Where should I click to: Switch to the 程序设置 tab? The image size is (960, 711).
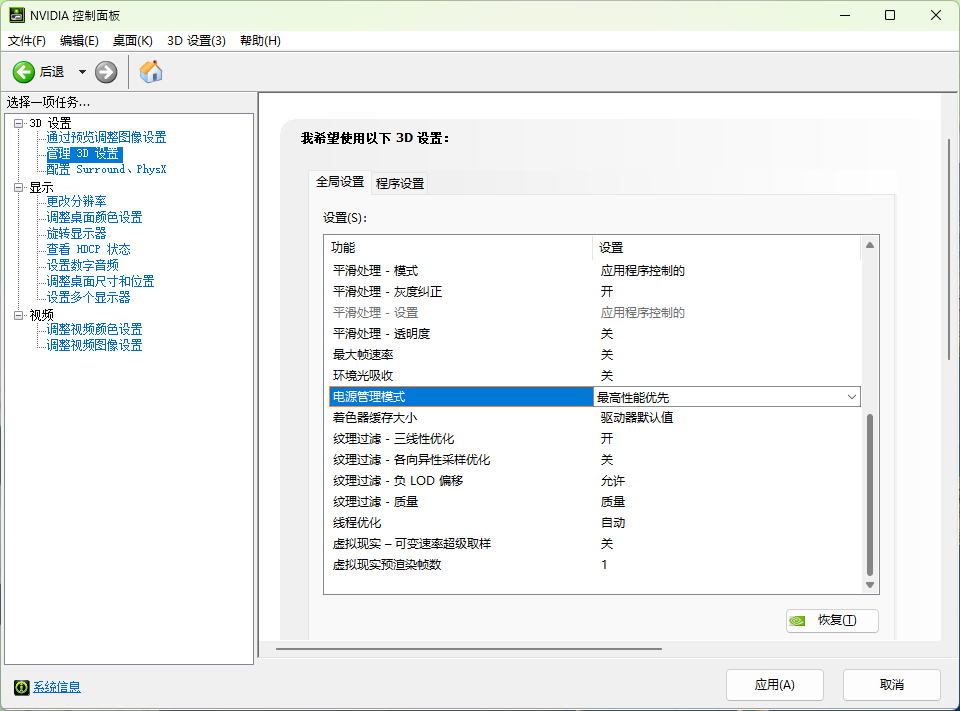click(x=400, y=183)
